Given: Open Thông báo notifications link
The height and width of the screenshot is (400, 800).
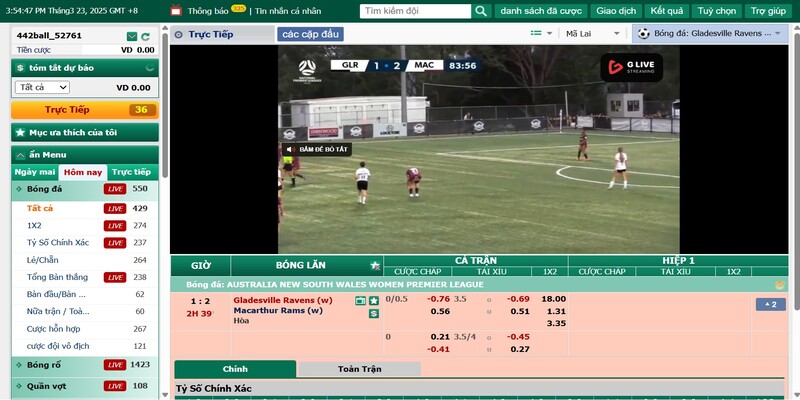Looking at the screenshot, I should (x=208, y=11).
